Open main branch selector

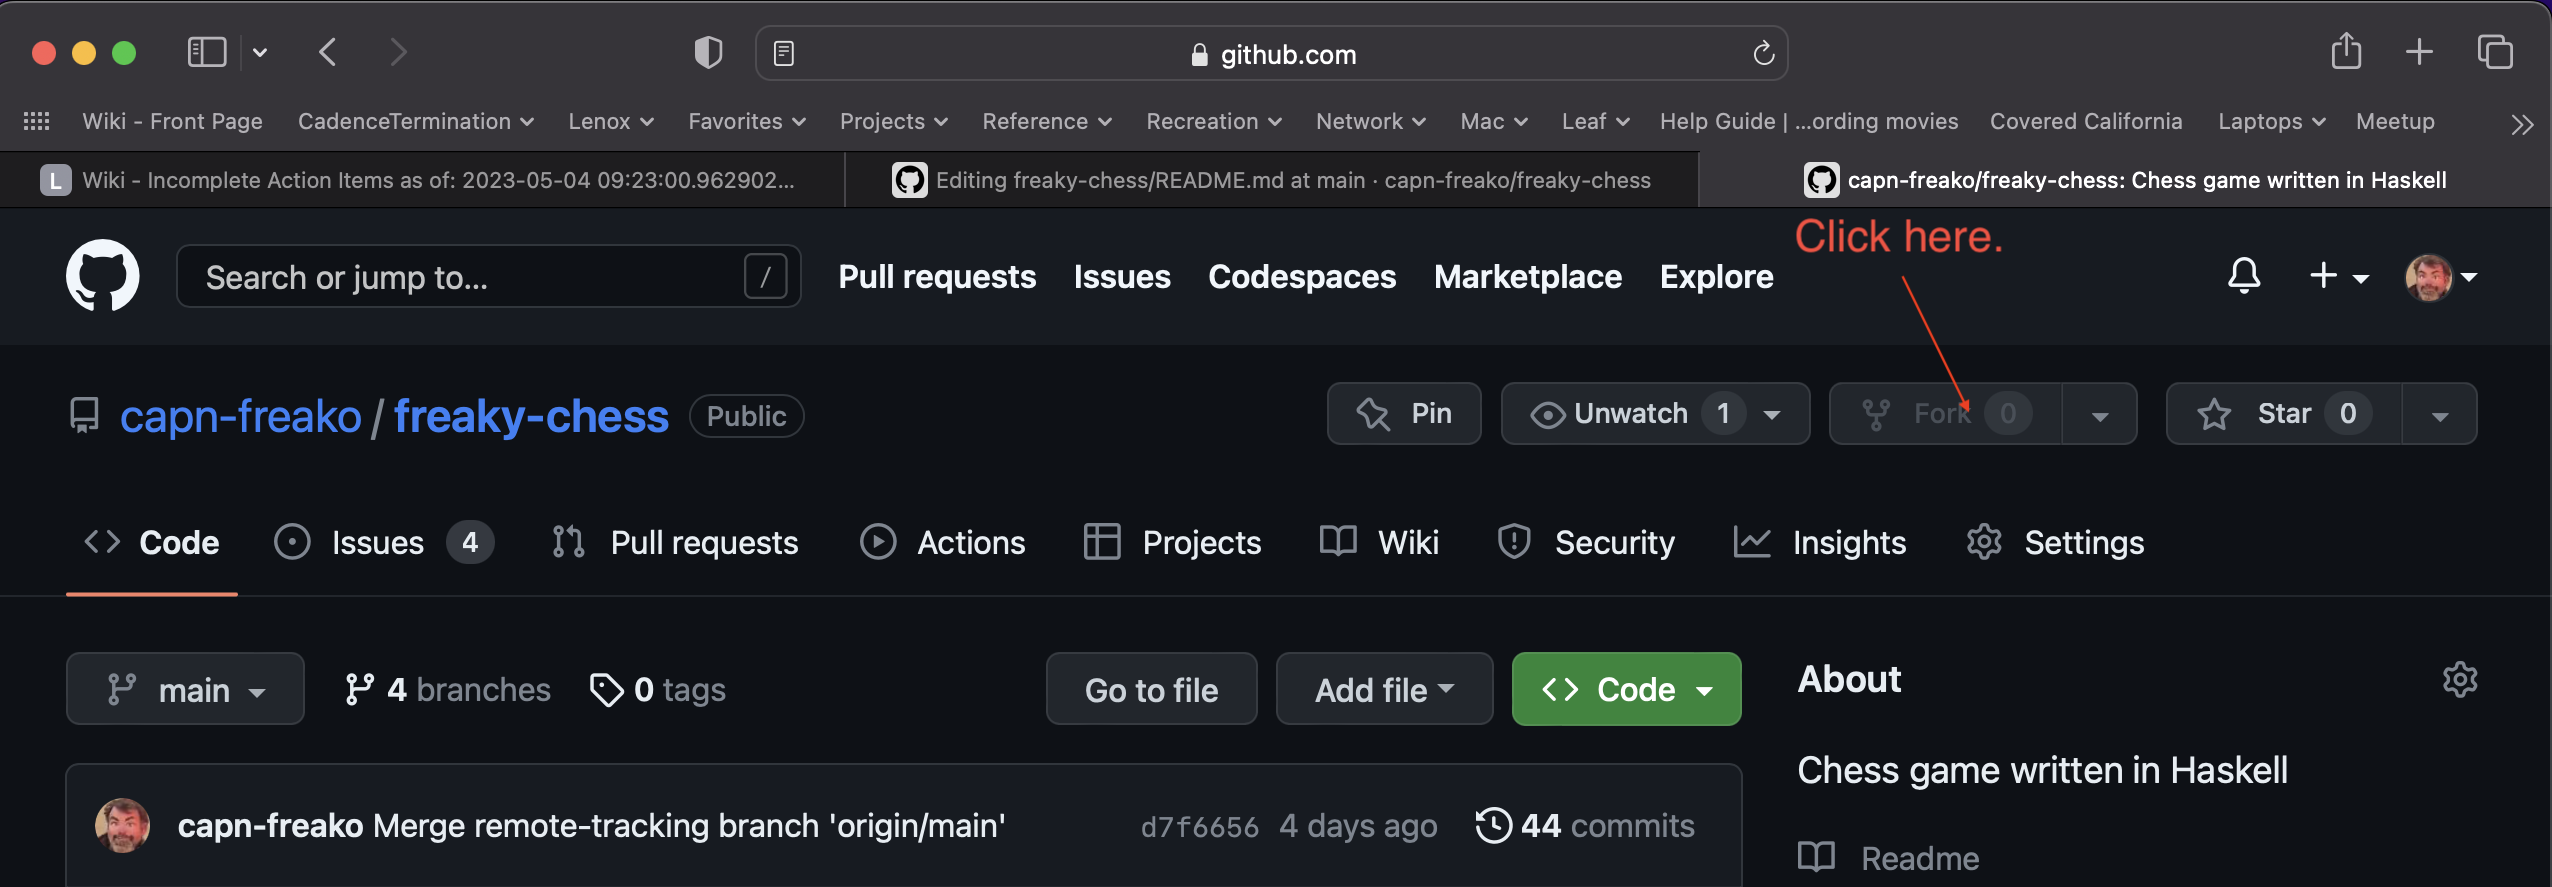185,689
